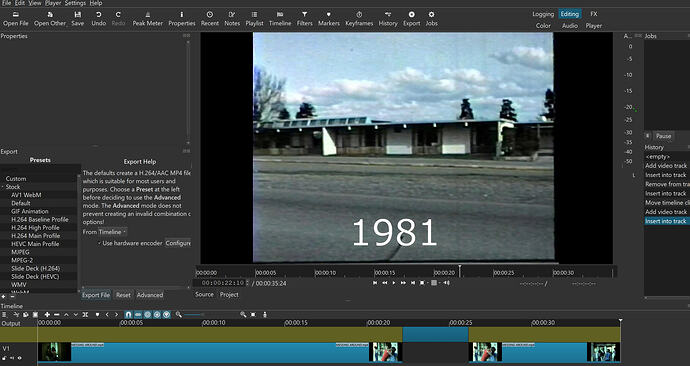The width and height of the screenshot is (690, 366).
Task: Mute track V1 audio
Action: (x=12, y=358)
